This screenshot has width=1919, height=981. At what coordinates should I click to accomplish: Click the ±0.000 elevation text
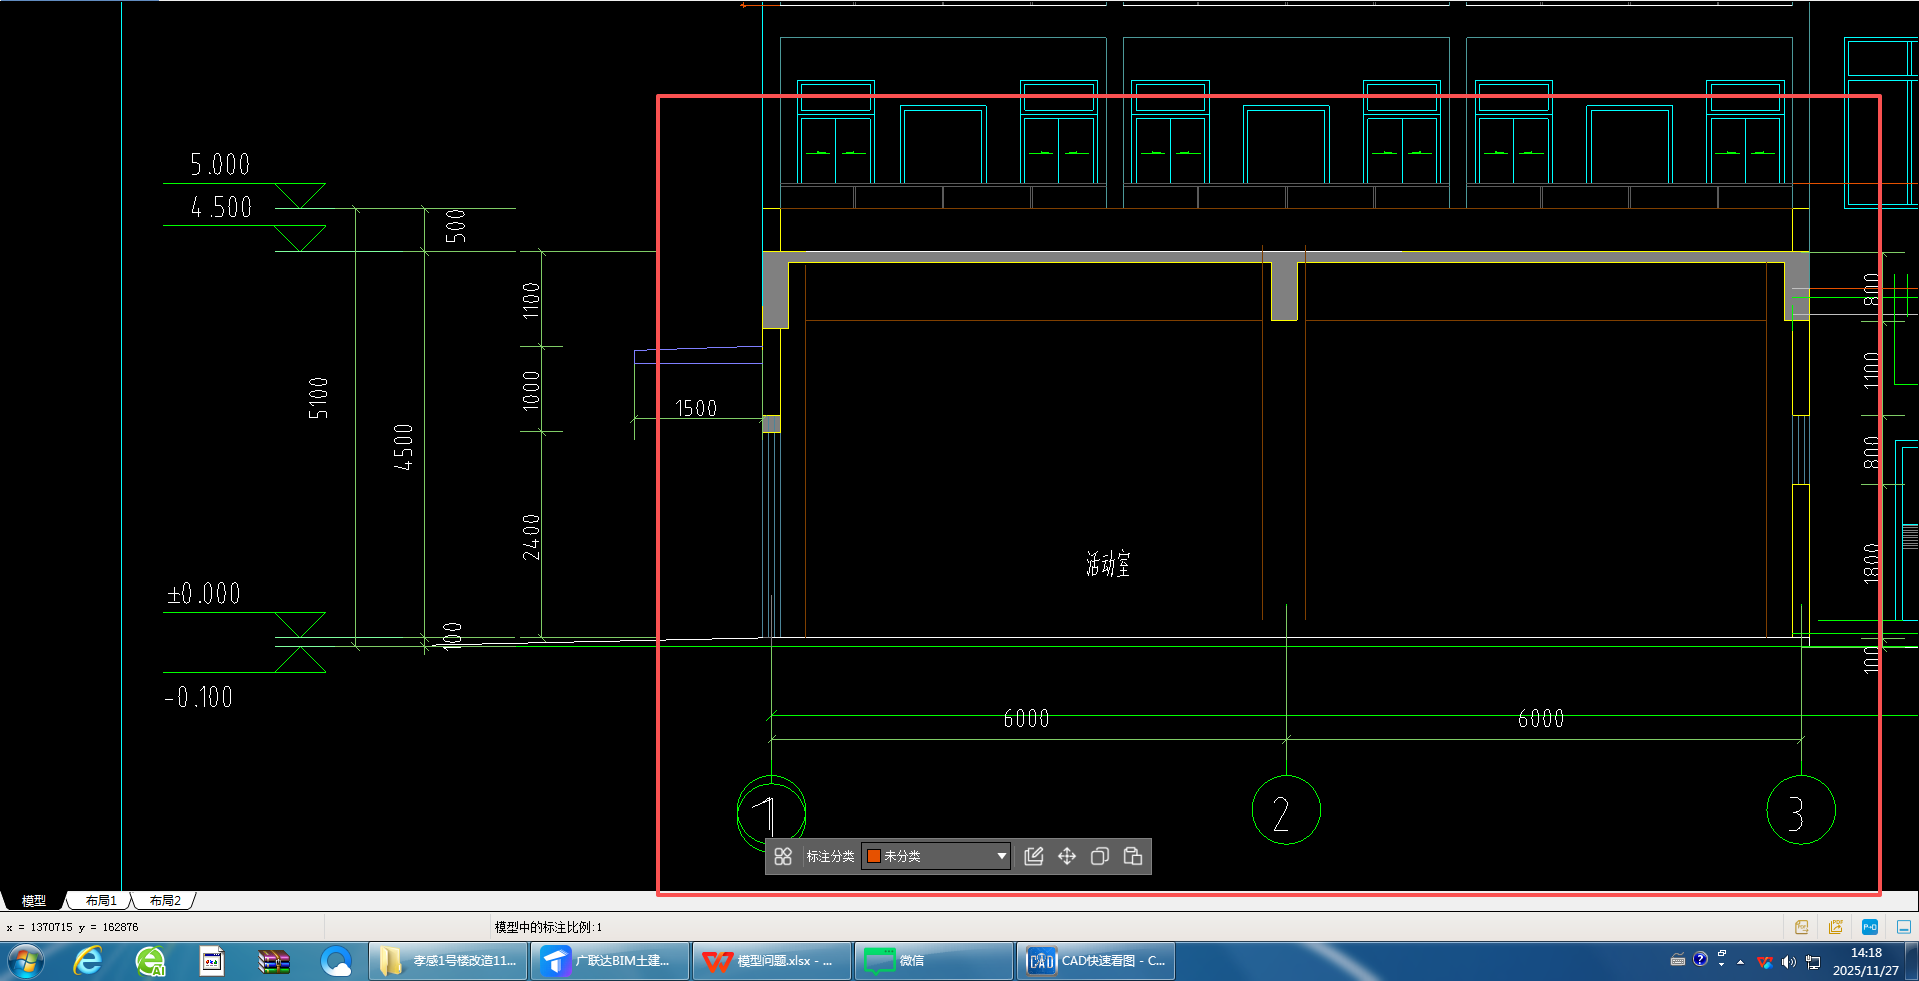204,594
